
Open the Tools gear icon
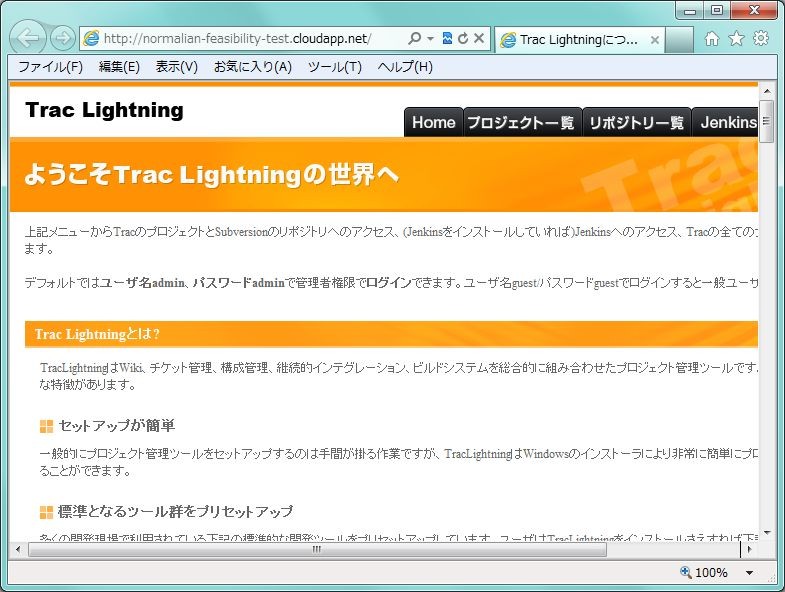click(760, 38)
